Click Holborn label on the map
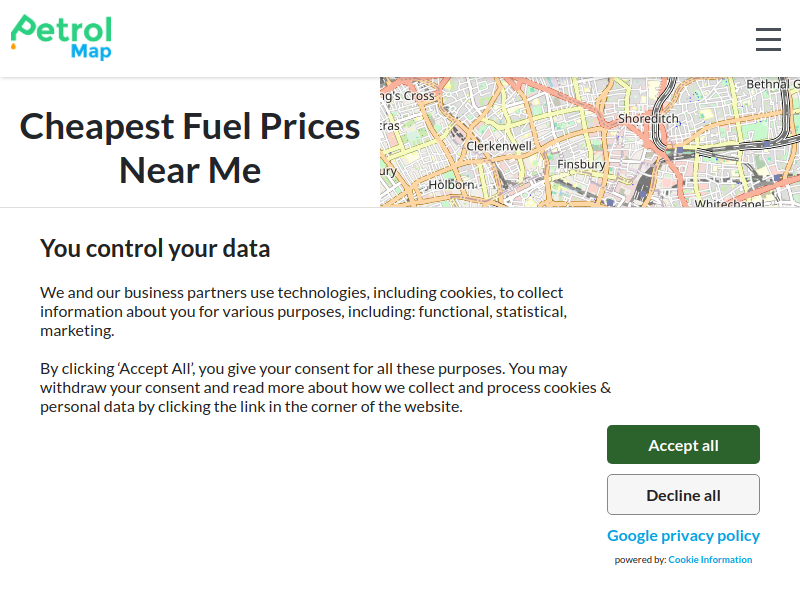The image size is (800, 600). click(x=452, y=185)
